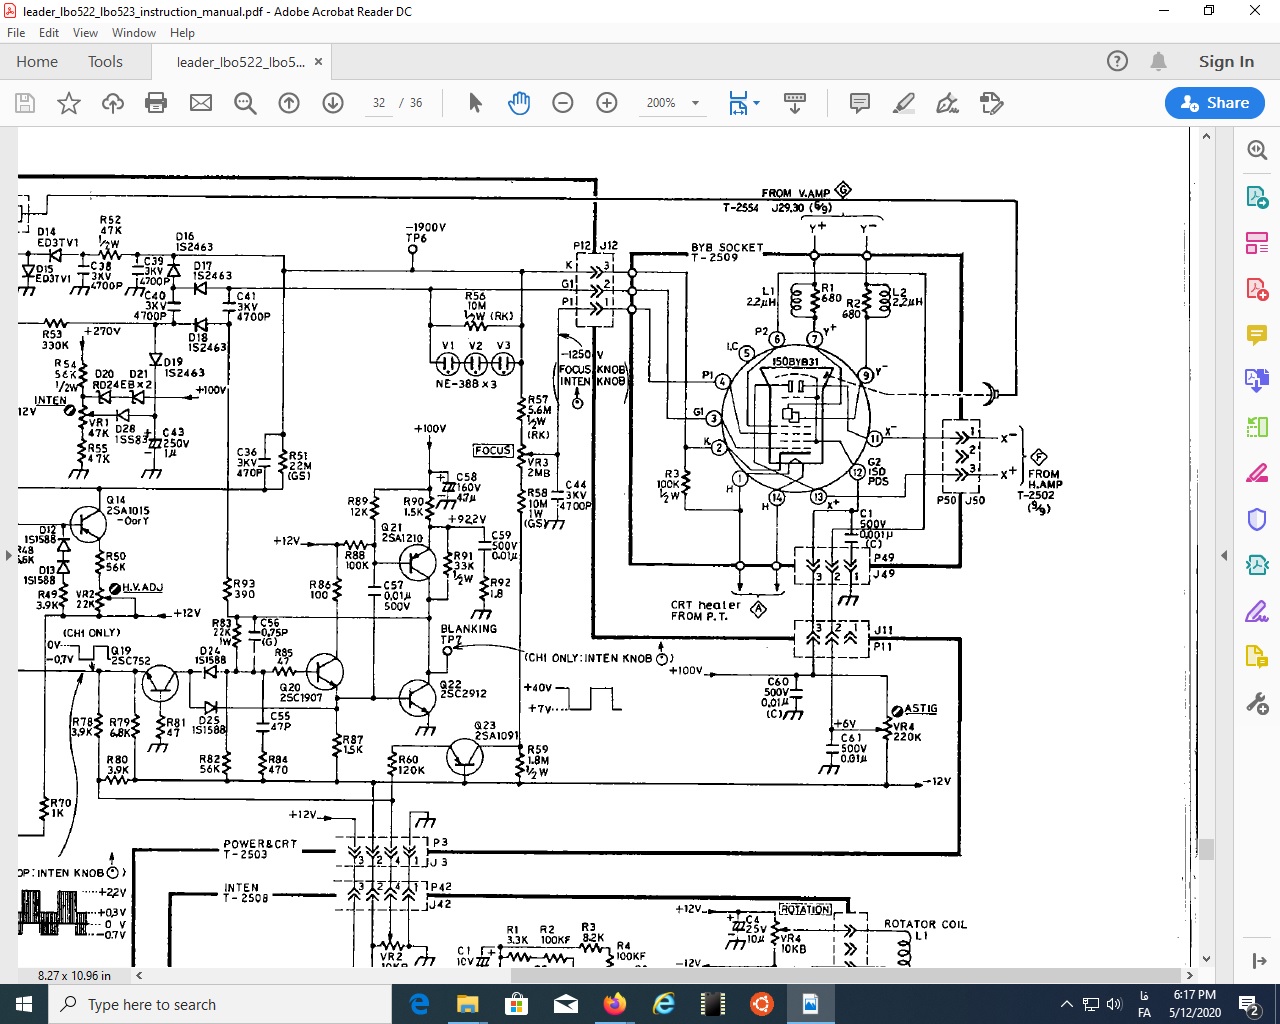The image size is (1280, 1024).
Task: Zoom out with the minus icon
Action: [x=563, y=103]
